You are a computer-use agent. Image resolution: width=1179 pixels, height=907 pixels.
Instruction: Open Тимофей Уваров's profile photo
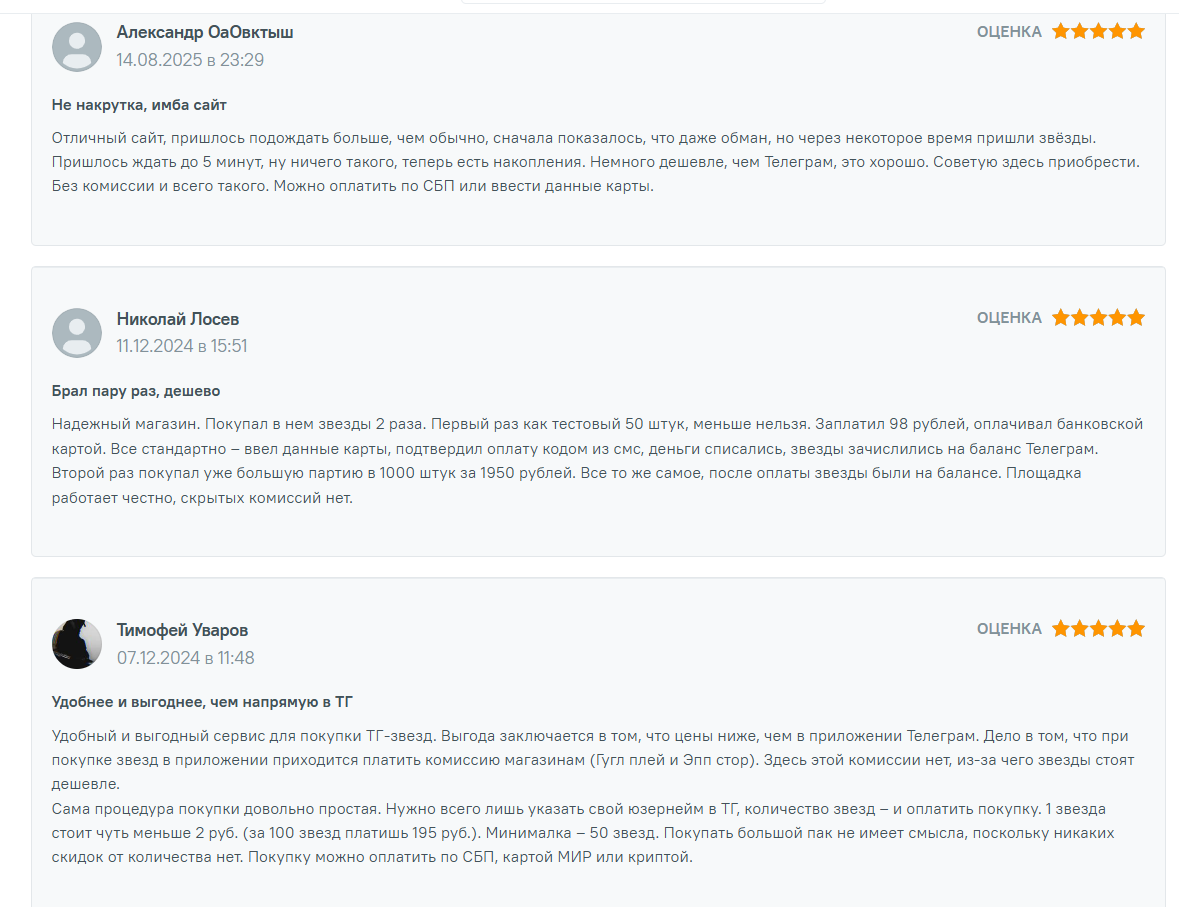77,644
